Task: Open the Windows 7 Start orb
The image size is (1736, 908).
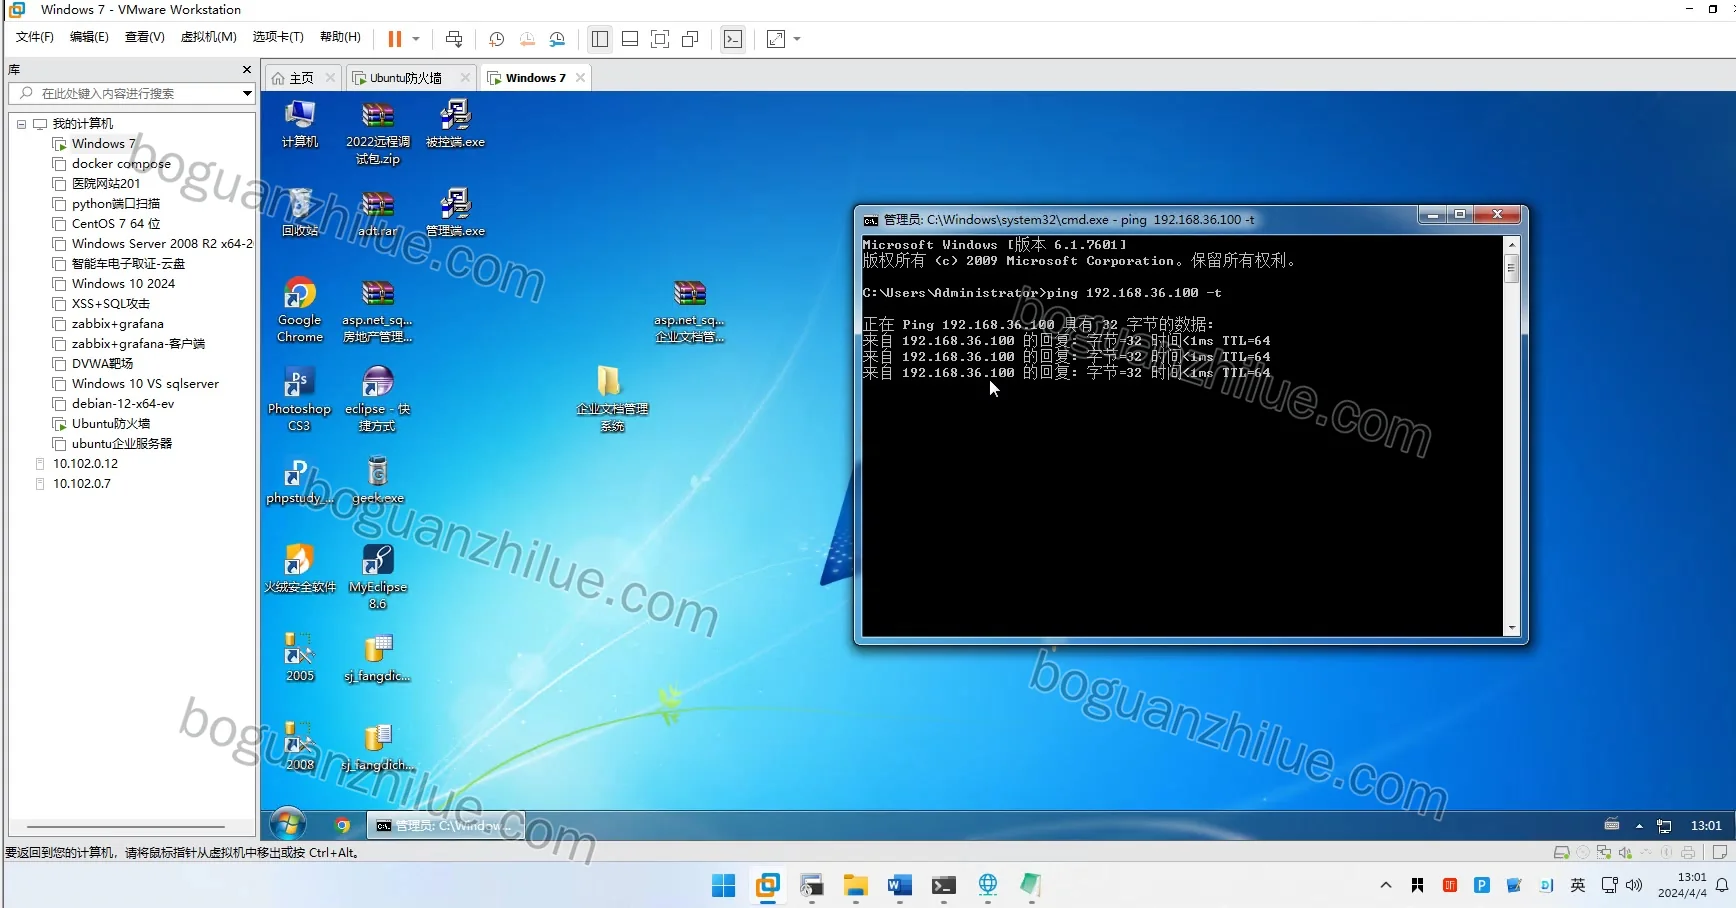Action: click(x=288, y=825)
